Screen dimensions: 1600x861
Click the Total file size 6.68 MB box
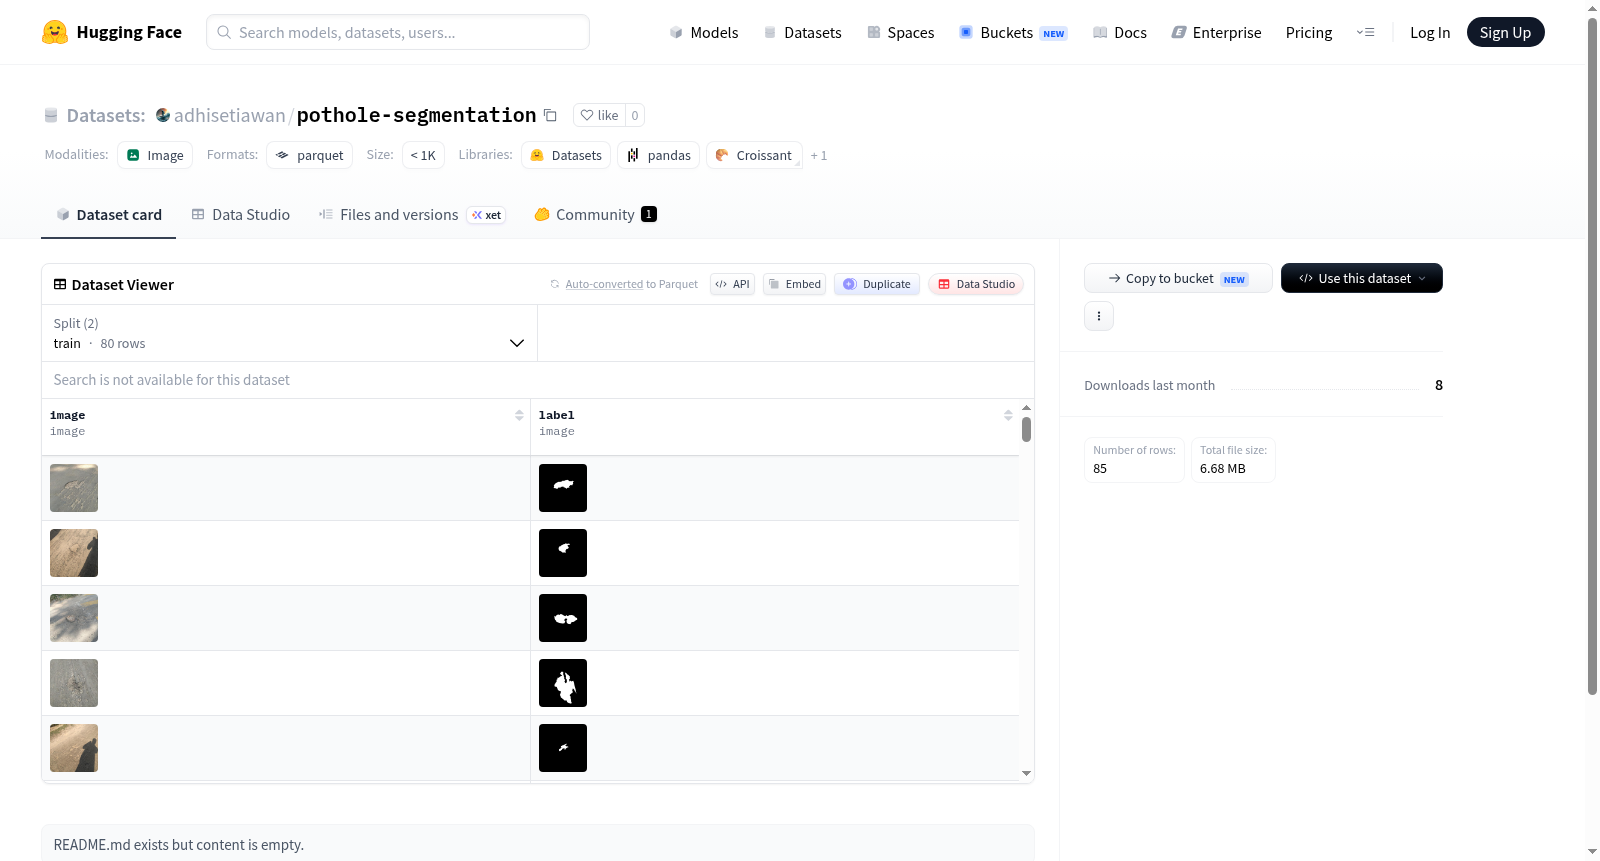(1233, 460)
